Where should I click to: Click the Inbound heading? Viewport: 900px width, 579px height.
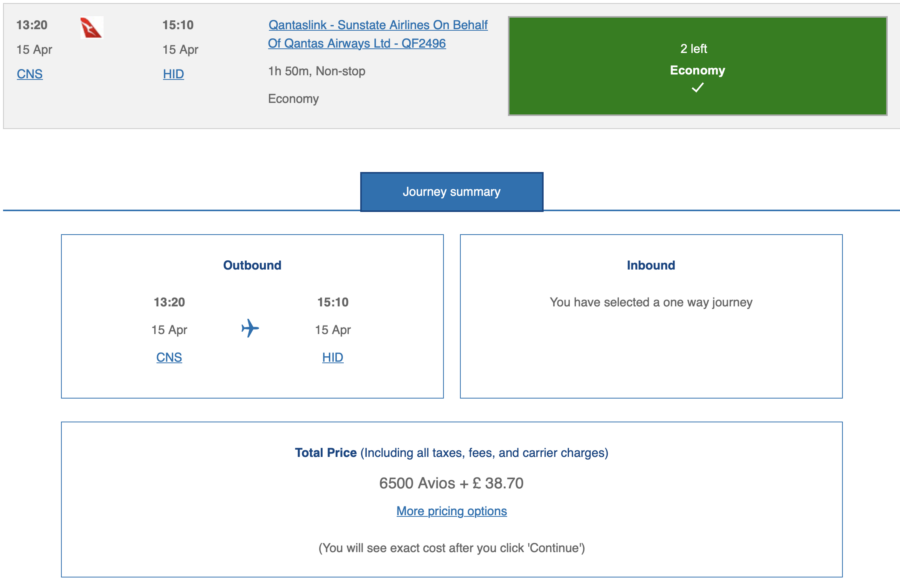click(651, 265)
